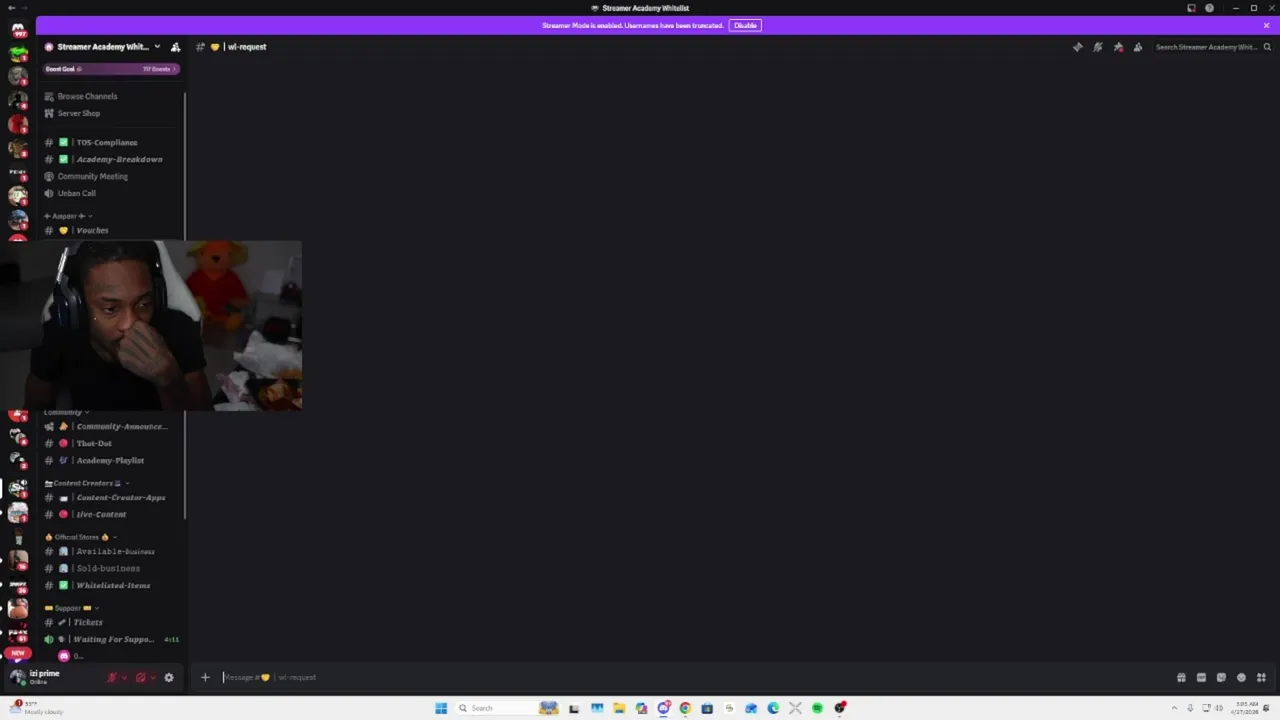The image size is (1280, 720).
Task: Show the Member List icon
Action: (x=1138, y=47)
